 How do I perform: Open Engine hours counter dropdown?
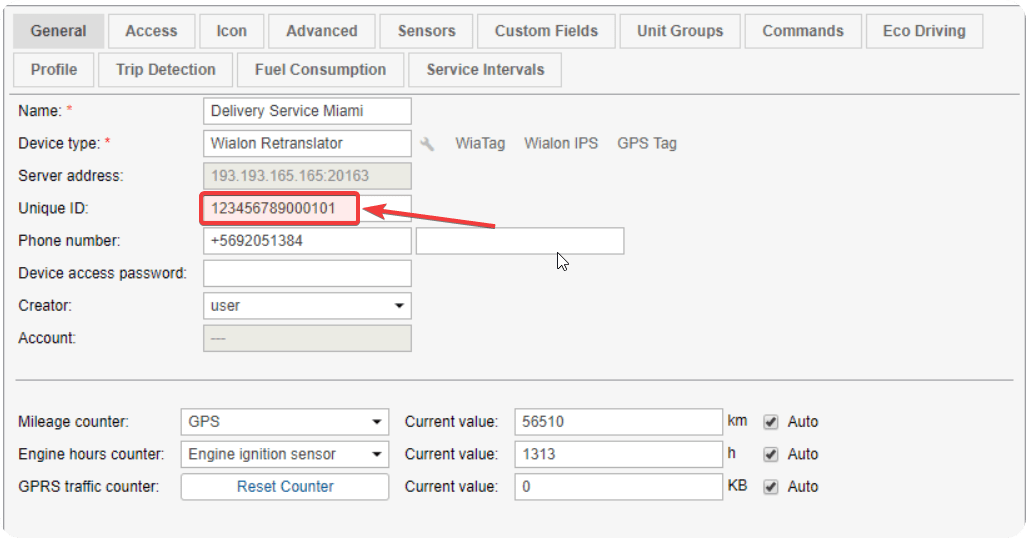point(285,454)
